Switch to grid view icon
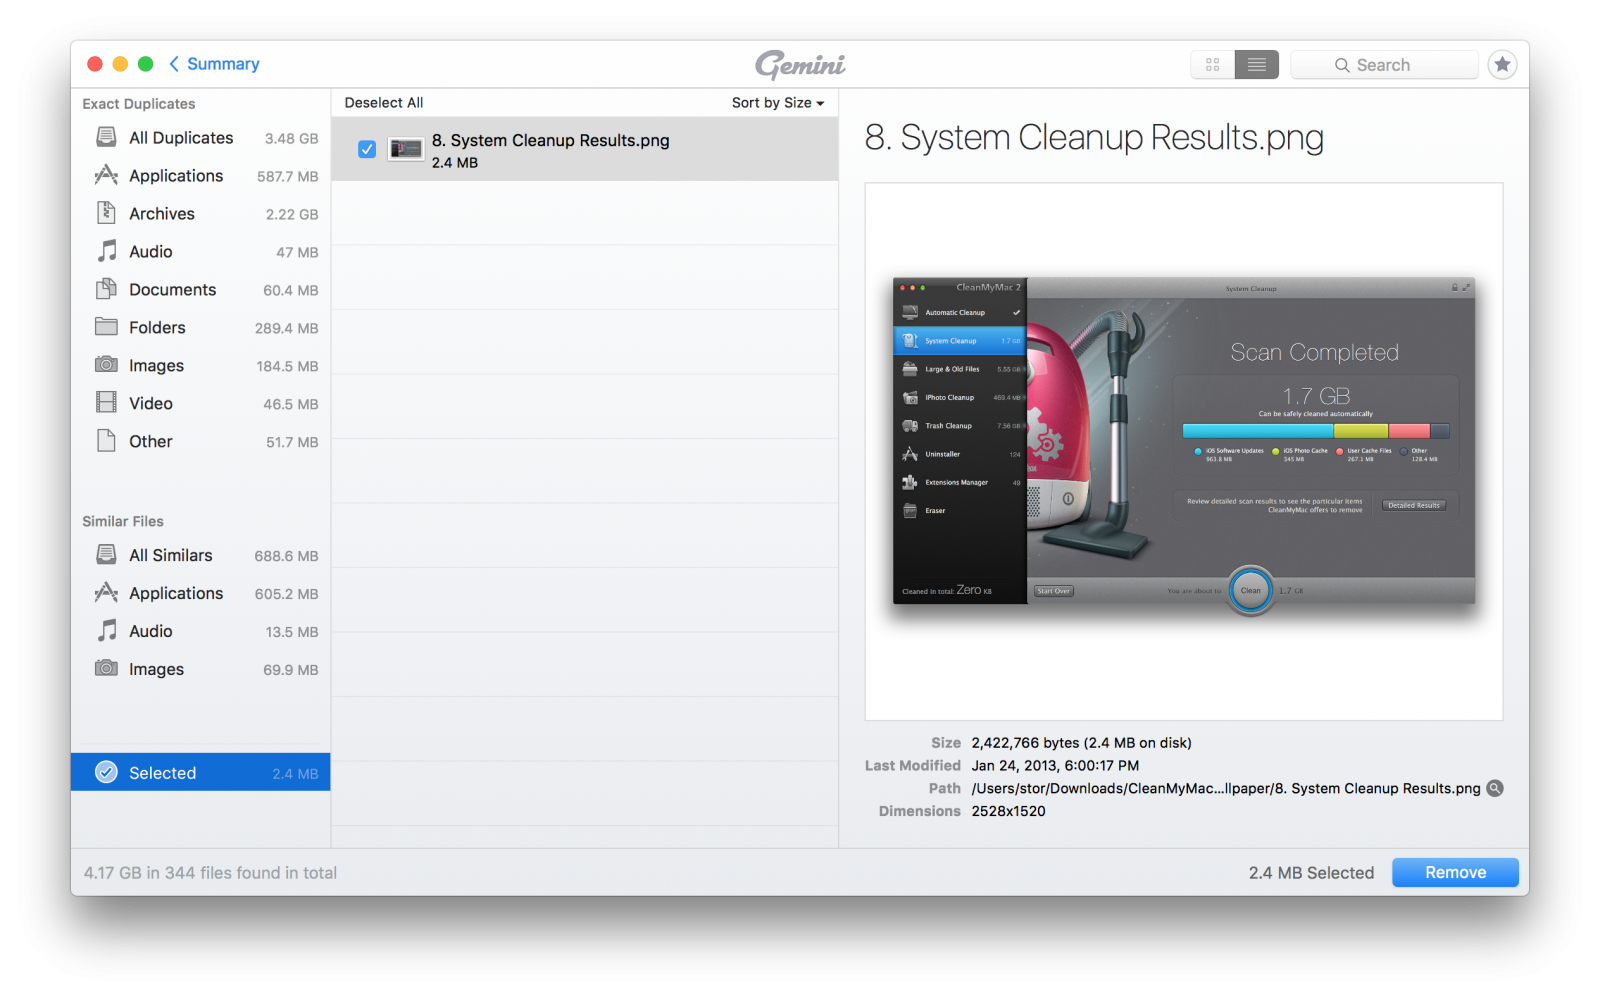This screenshot has width=1600, height=997. pos(1212,65)
